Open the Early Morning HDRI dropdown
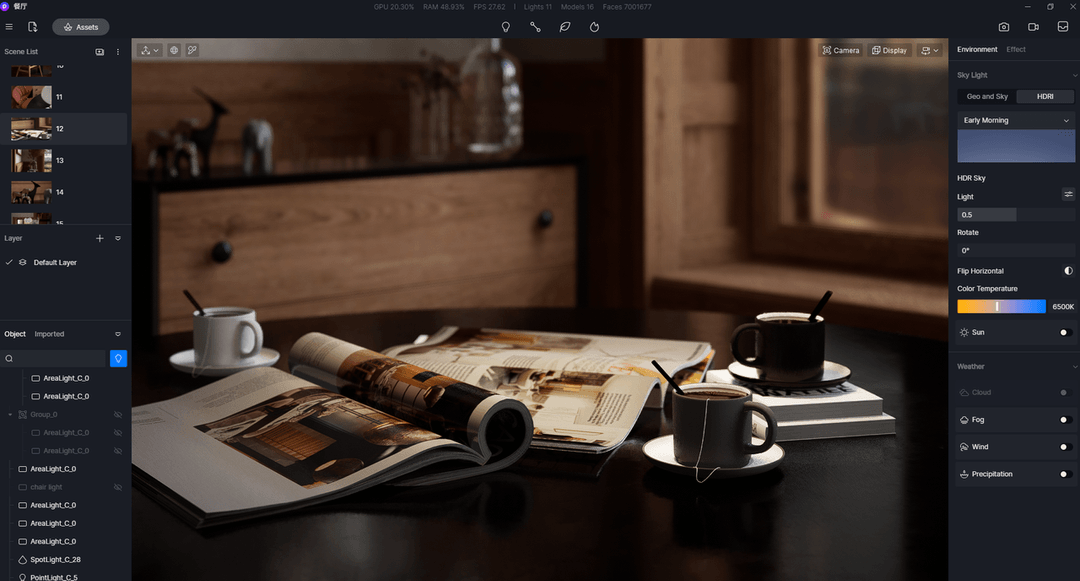This screenshot has height=581, width=1080. point(1016,119)
